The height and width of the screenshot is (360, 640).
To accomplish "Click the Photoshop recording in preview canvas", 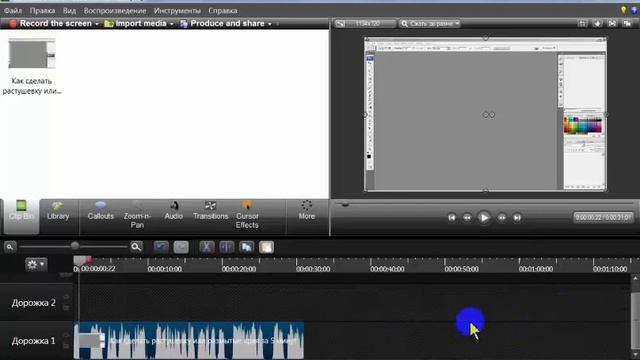I will point(485,114).
